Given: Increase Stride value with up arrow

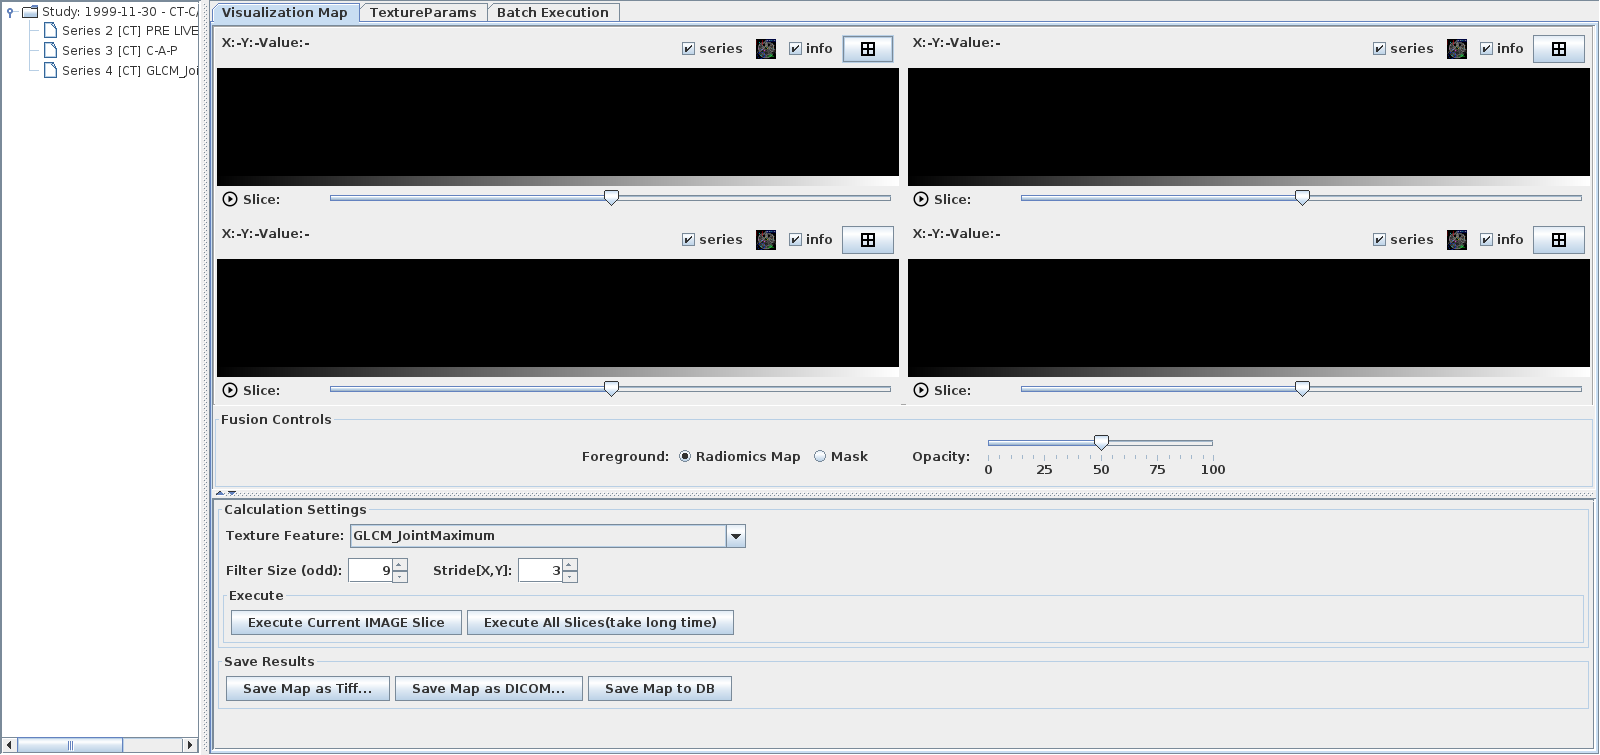Looking at the screenshot, I should pyautogui.click(x=570, y=565).
